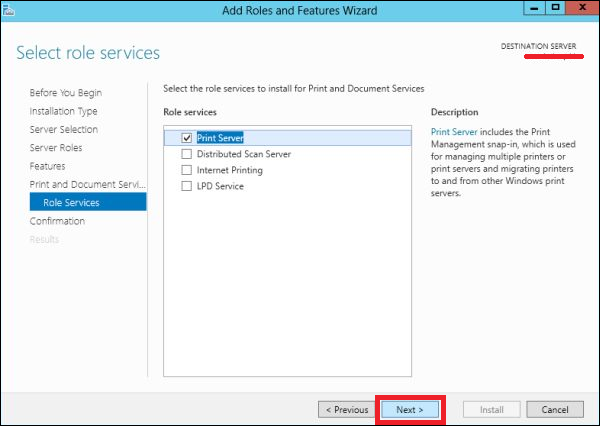Open the Features step
Image resolution: width=600 pixels, height=426 pixels.
47,166
